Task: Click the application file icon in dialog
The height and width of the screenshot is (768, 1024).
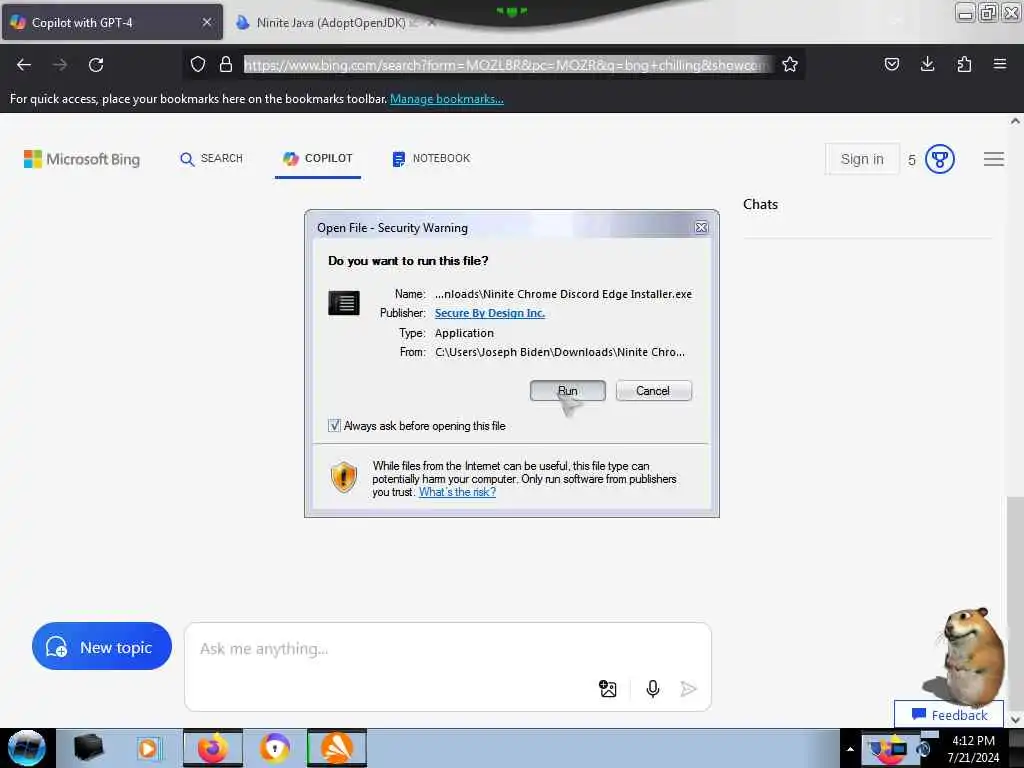Action: [x=344, y=303]
